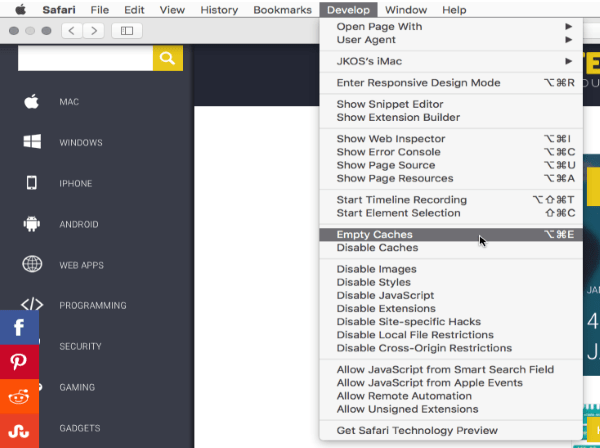Share via the Reddit button
Image resolution: width=600 pixels, height=448 pixels.
(x=19, y=396)
